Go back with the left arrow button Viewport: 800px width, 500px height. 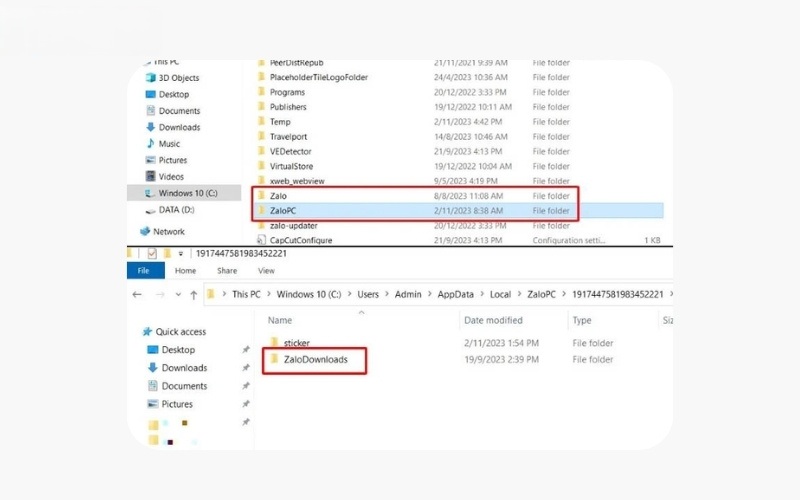tap(137, 294)
